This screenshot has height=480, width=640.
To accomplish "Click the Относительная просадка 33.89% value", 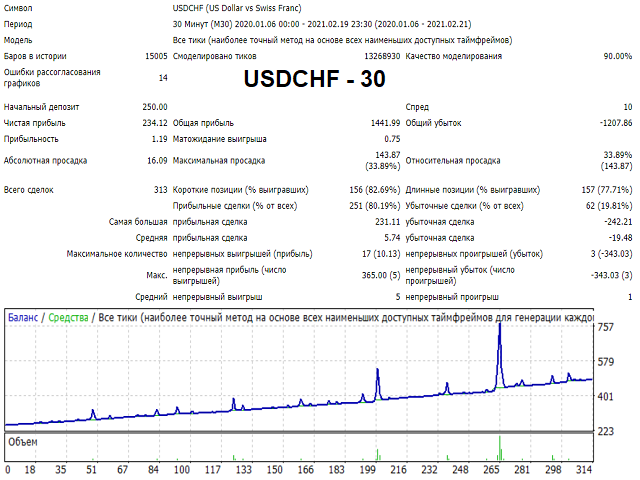I will (618, 155).
